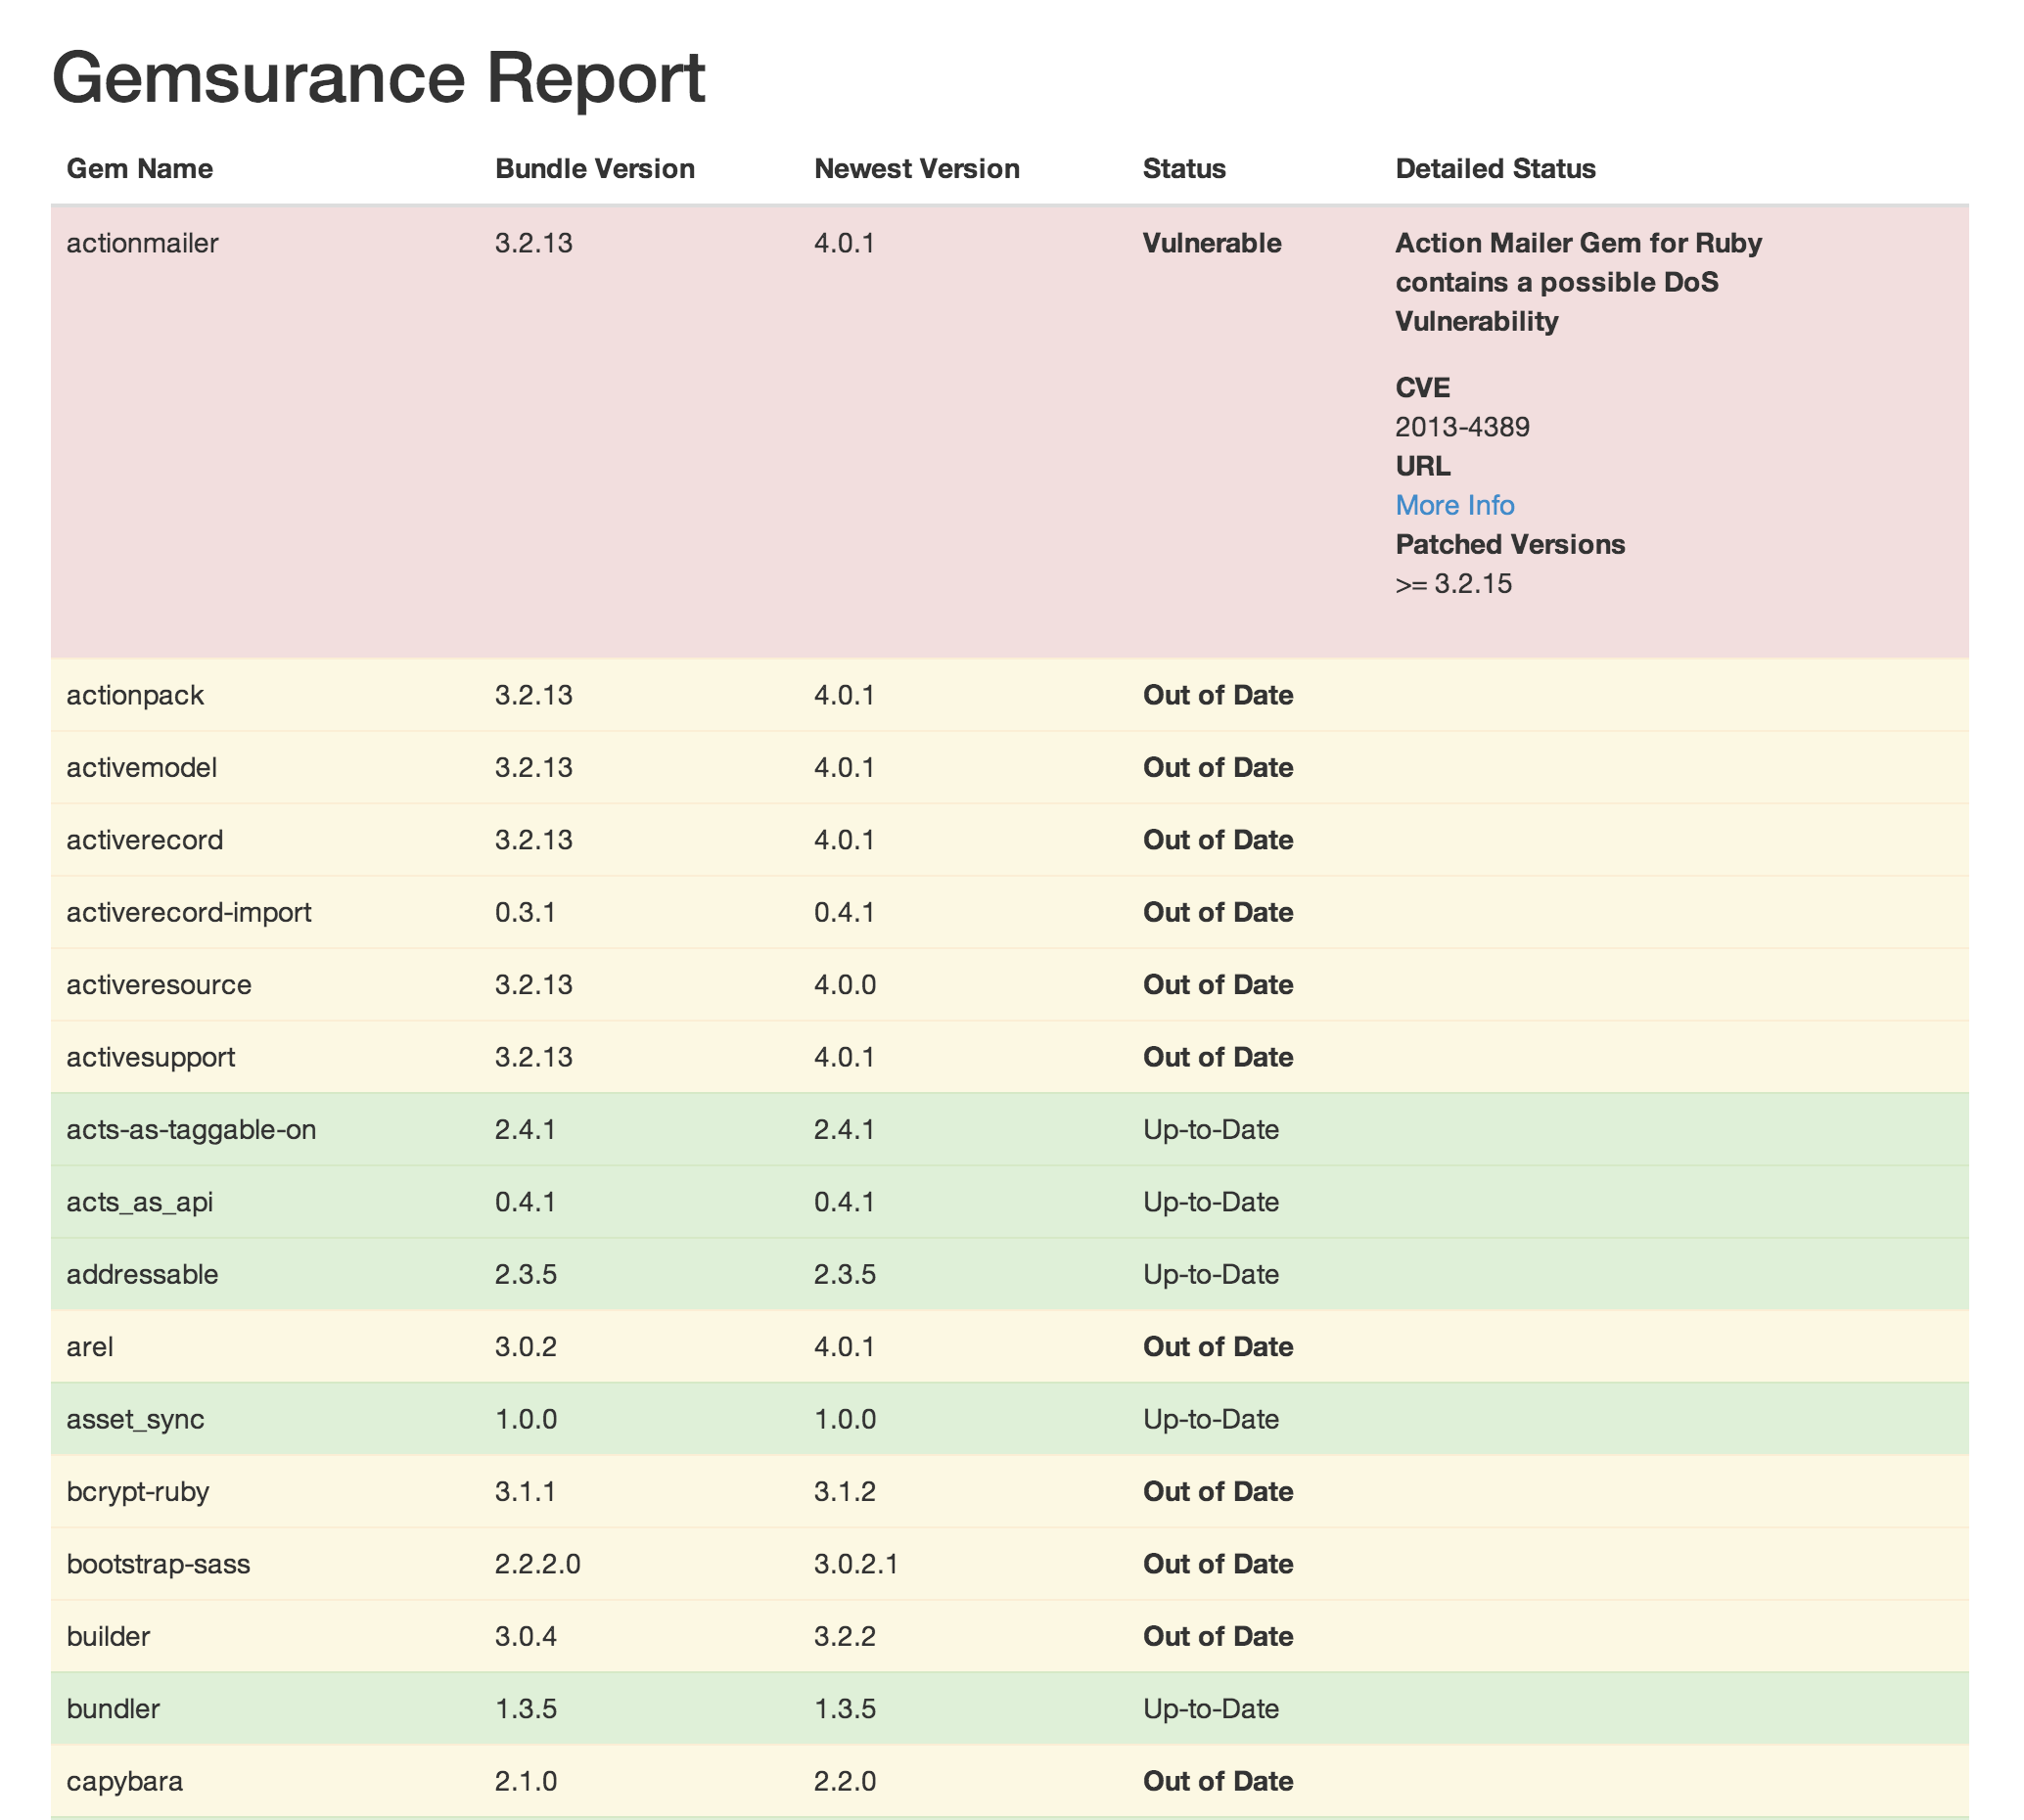Click the Newest Version column header

pos(916,168)
